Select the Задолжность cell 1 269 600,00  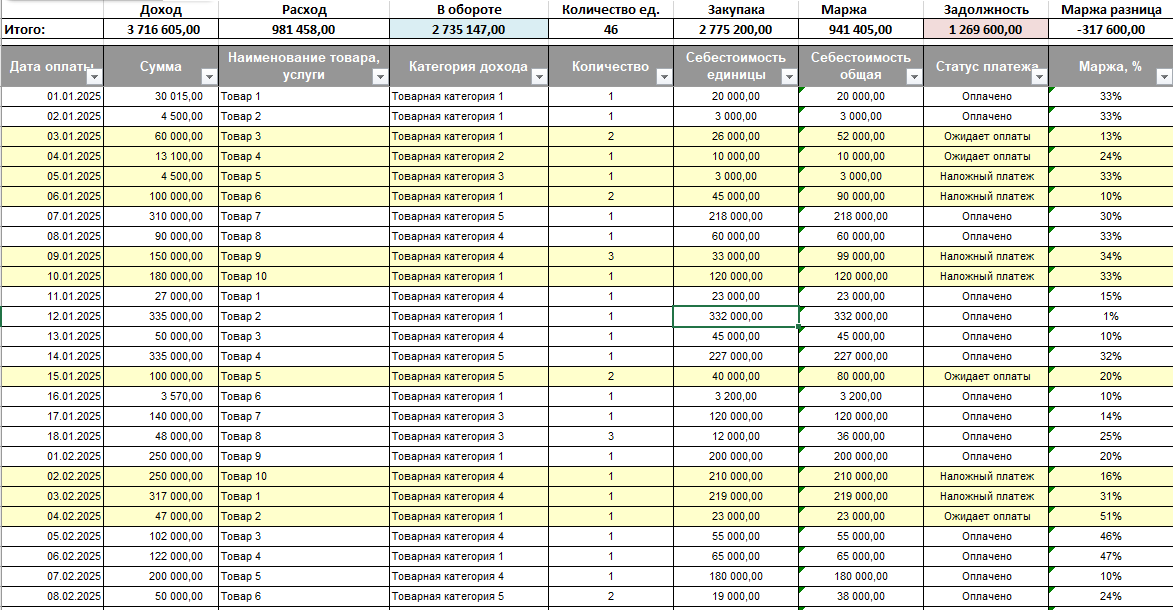(x=986, y=30)
